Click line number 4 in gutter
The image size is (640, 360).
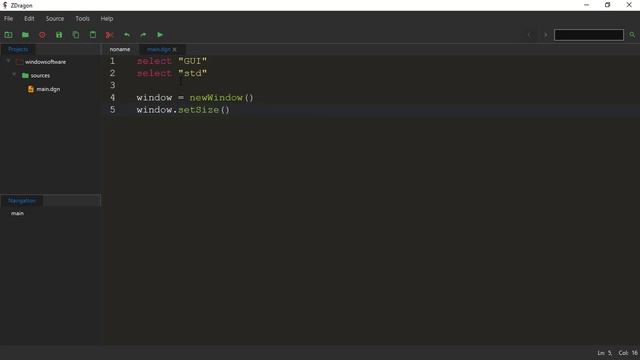(x=112, y=98)
